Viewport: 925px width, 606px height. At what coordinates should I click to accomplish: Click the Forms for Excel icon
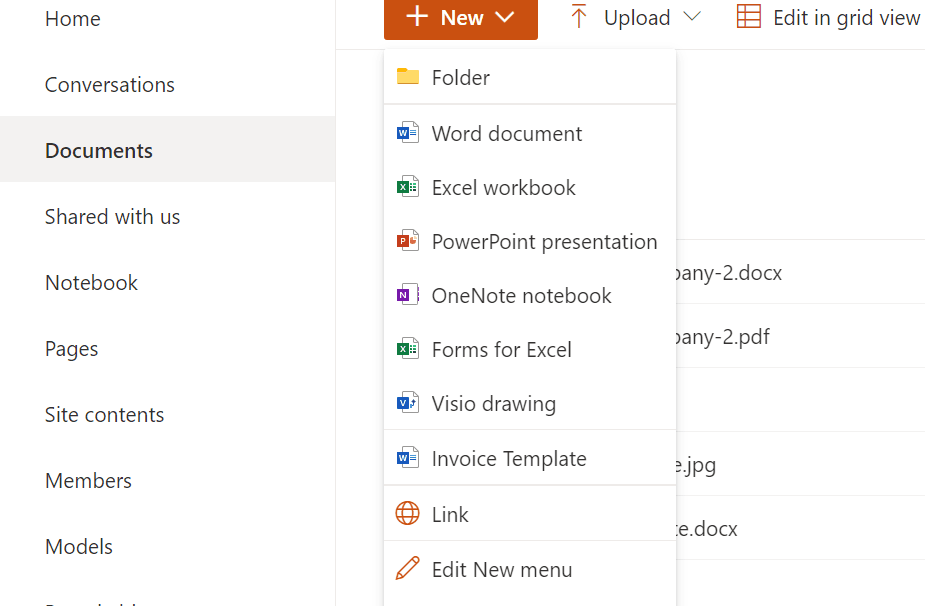pyautogui.click(x=408, y=349)
